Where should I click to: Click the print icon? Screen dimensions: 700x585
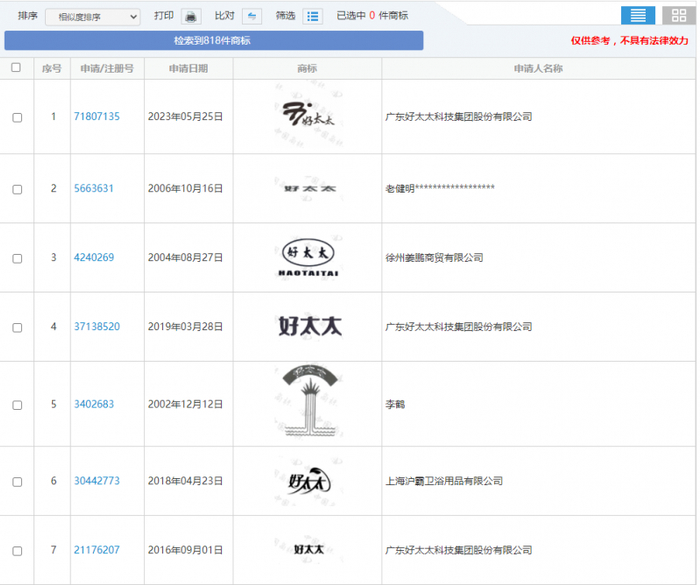(191, 17)
